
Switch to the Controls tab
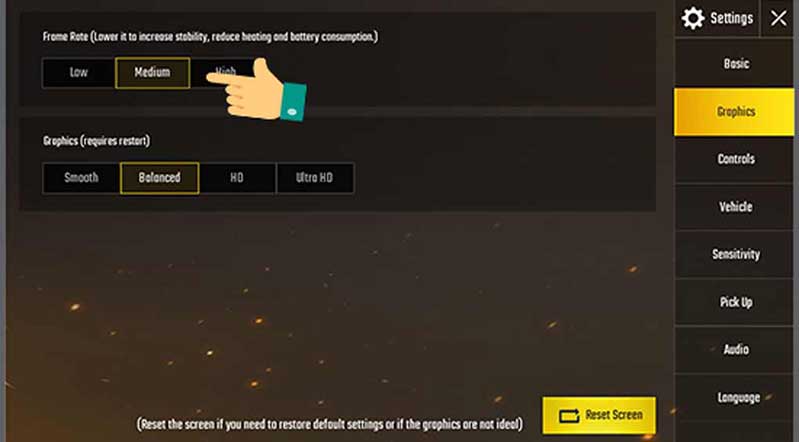[734, 159]
